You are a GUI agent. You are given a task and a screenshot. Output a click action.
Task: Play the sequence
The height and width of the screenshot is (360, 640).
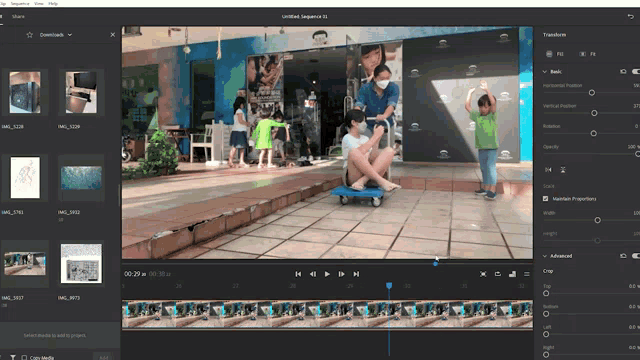(x=327, y=274)
